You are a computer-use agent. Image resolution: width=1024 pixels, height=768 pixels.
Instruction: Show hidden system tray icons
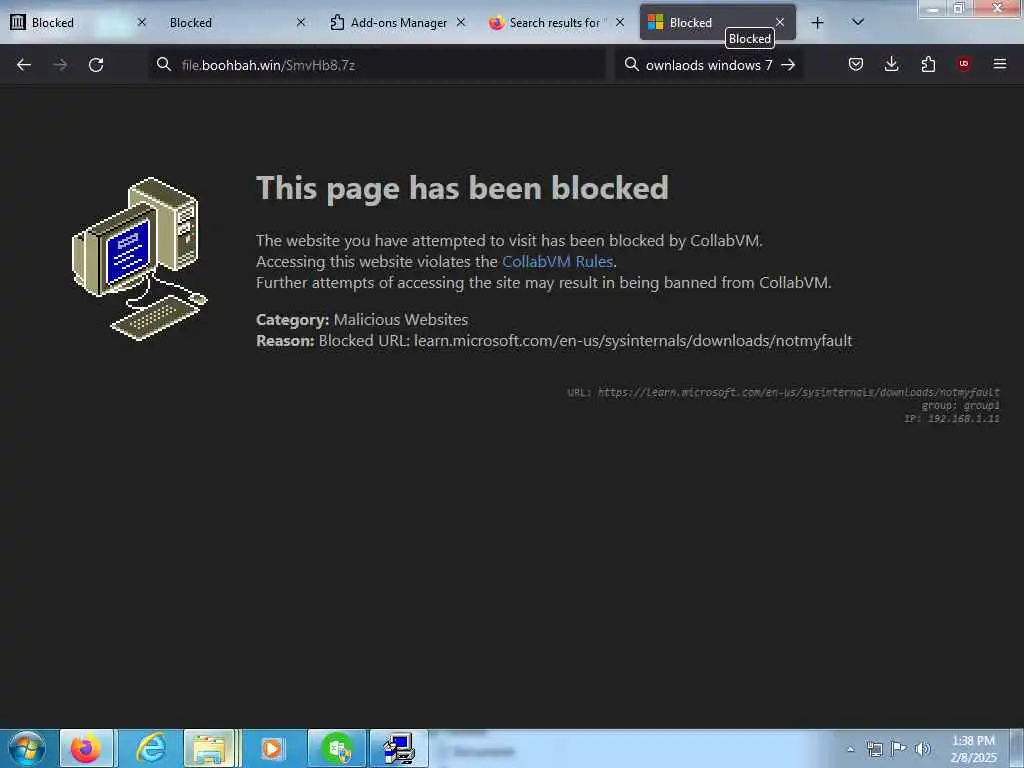coord(850,749)
